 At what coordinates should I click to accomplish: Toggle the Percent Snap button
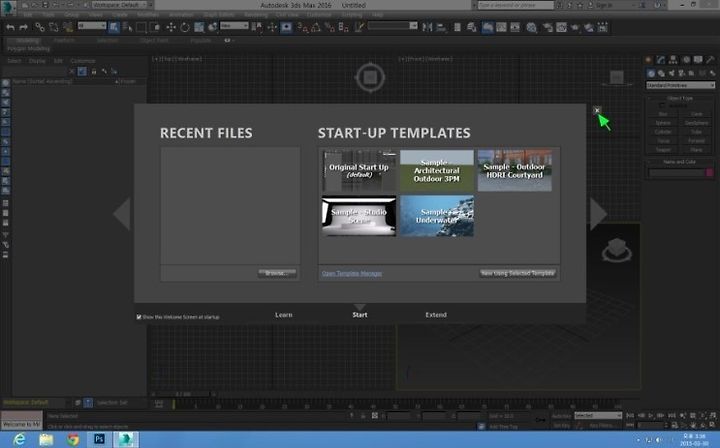tap(330, 28)
